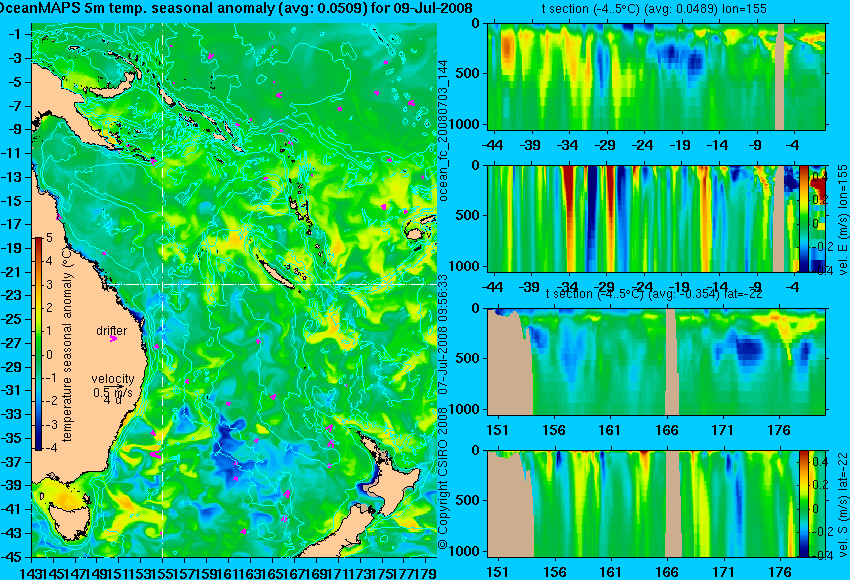Click the OceanMAPS 5m temp. seasonal anomaly title
Screen dimensions: 850x580
(x=235, y=8)
